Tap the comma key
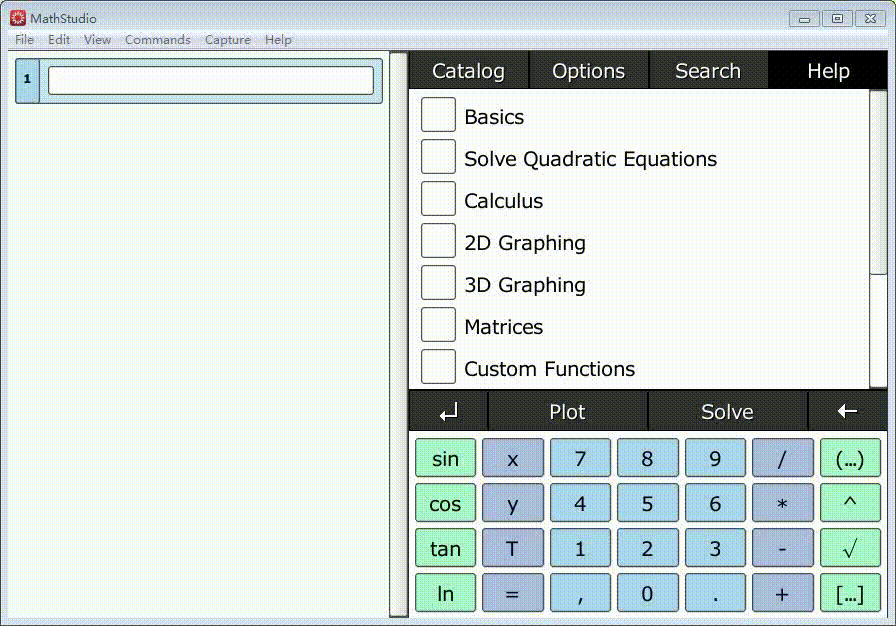This screenshot has height=626, width=896. pyautogui.click(x=580, y=593)
